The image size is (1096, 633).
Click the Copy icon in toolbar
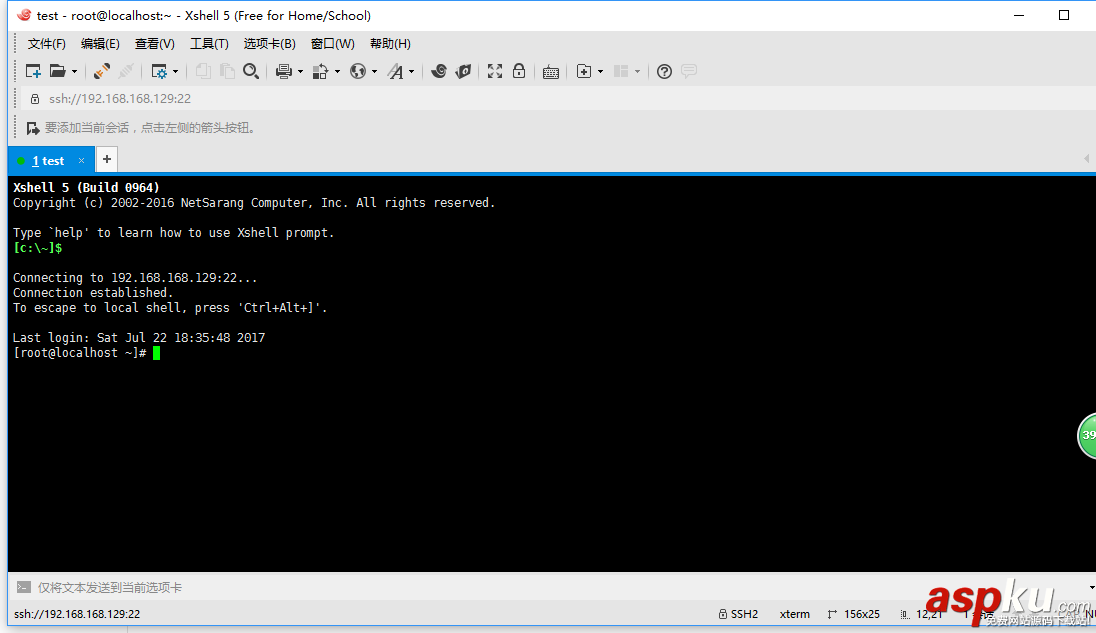tap(203, 71)
